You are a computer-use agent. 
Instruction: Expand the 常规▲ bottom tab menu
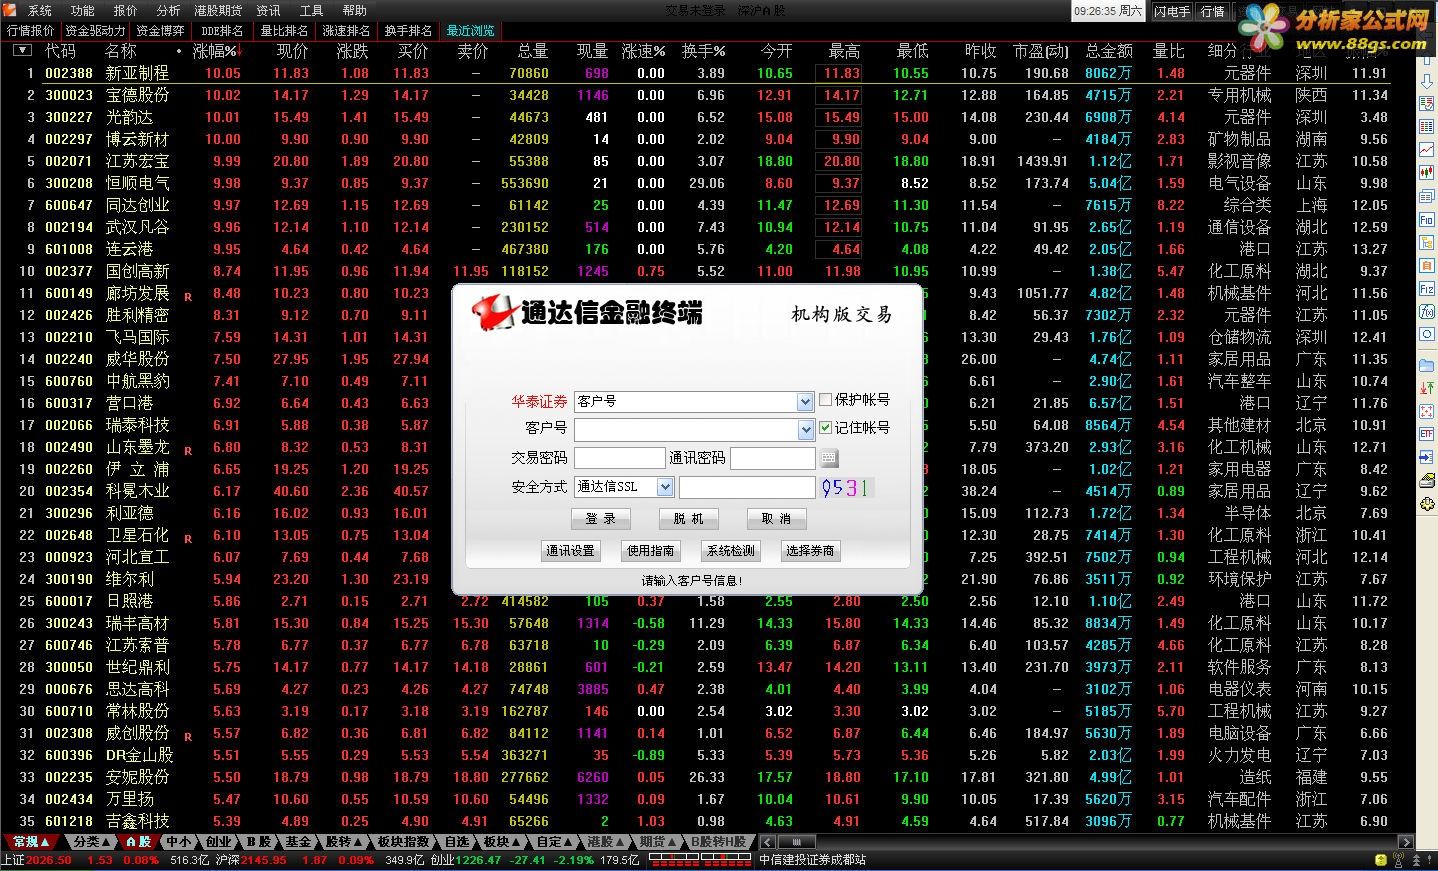click(x=30, y=842)
